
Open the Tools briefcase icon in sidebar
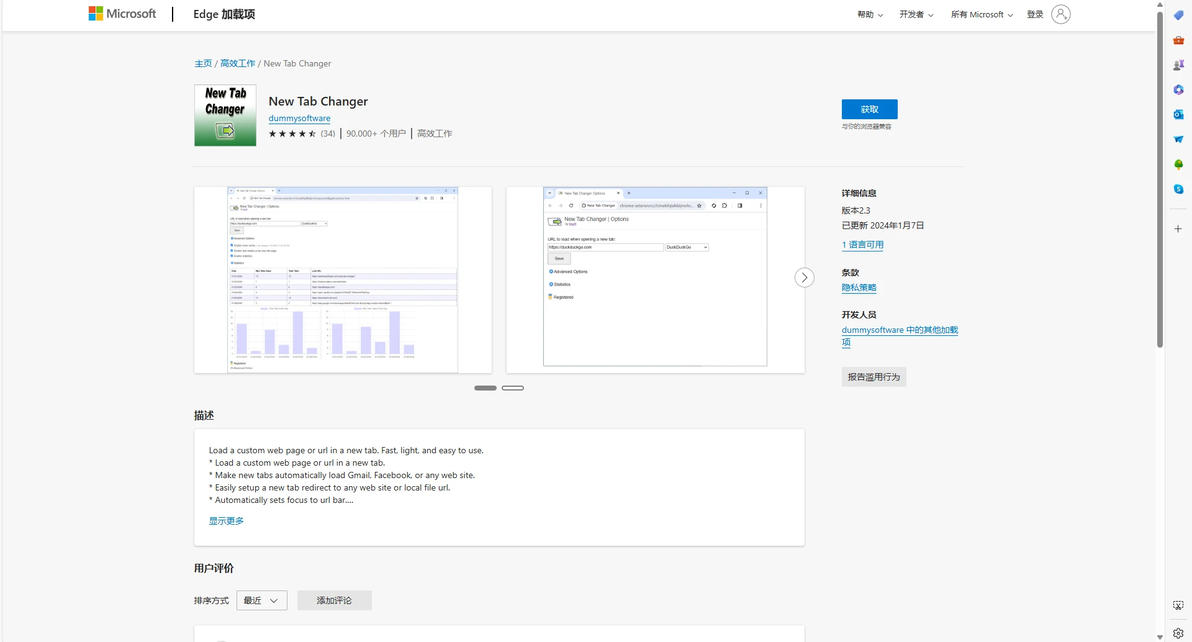pos(1178,40)
